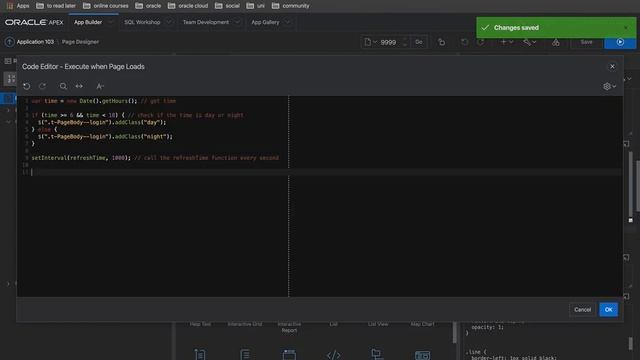Trigger auto-complete icon in Code Editor
The width and height of the screenshot is (640, 360).
pos(100,86)
